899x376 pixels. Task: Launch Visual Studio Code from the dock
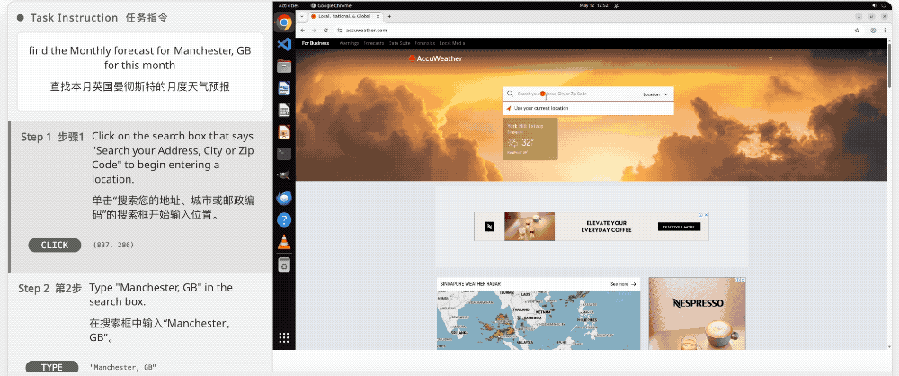click(284, 44)
